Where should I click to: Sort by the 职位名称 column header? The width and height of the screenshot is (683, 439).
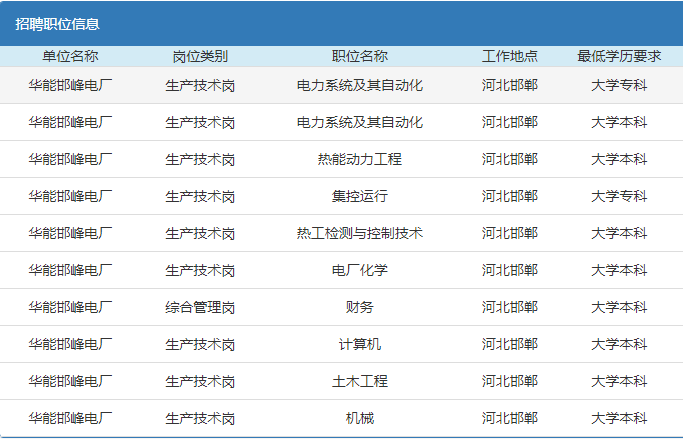pos(359,57)
